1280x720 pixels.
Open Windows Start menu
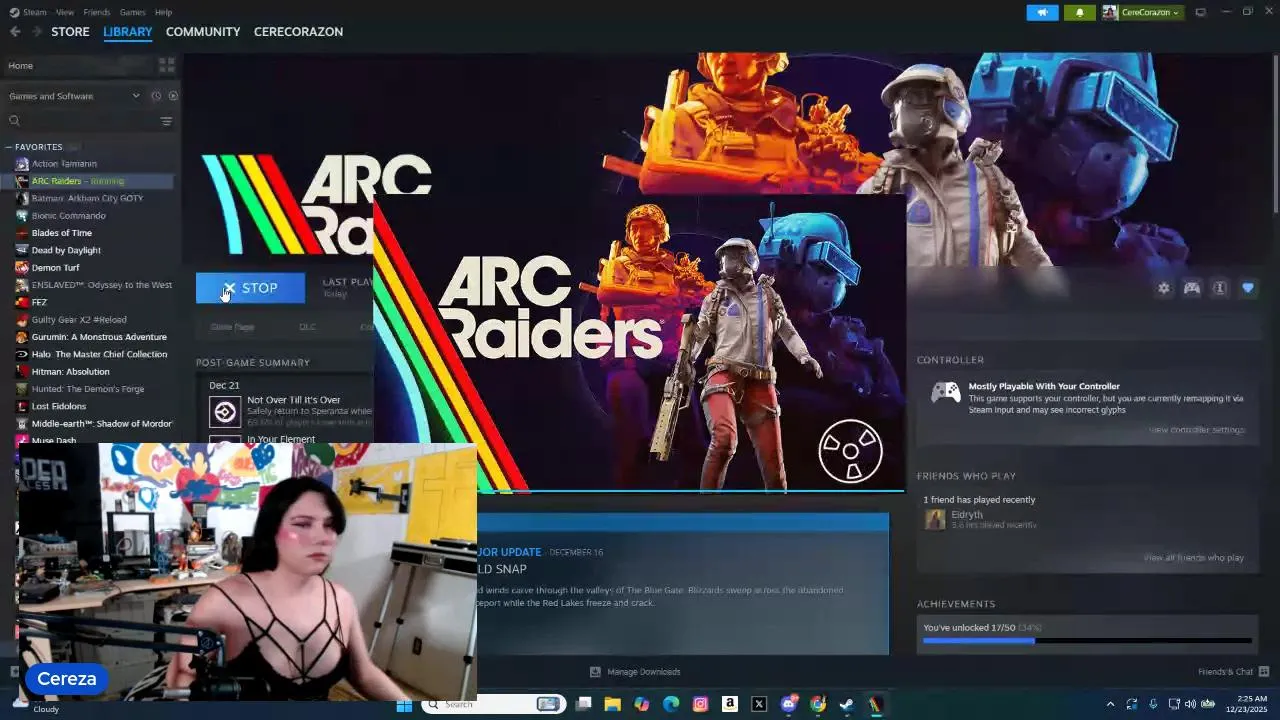click(404, 704)
